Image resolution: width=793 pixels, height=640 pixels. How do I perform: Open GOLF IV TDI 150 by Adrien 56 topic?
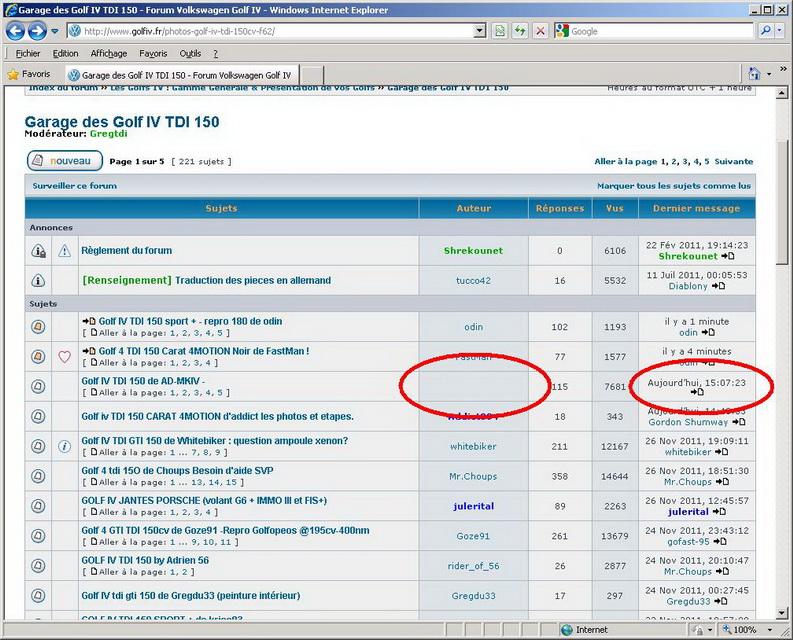pyautogui.click(x=145, y=560)
